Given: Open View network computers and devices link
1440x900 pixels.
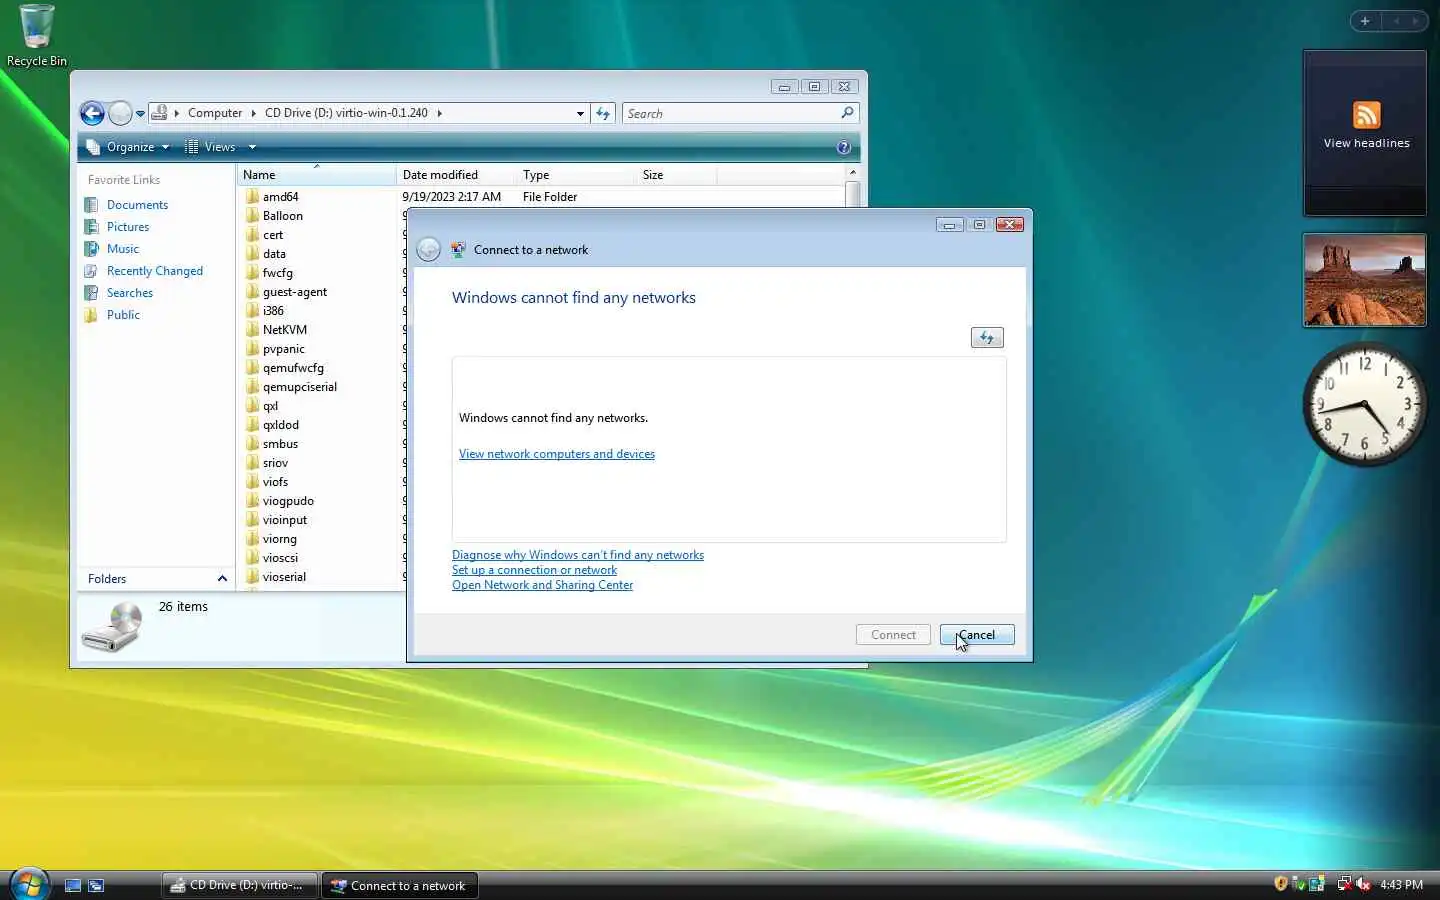Looking at the screenshot, I should click(557, 454).
